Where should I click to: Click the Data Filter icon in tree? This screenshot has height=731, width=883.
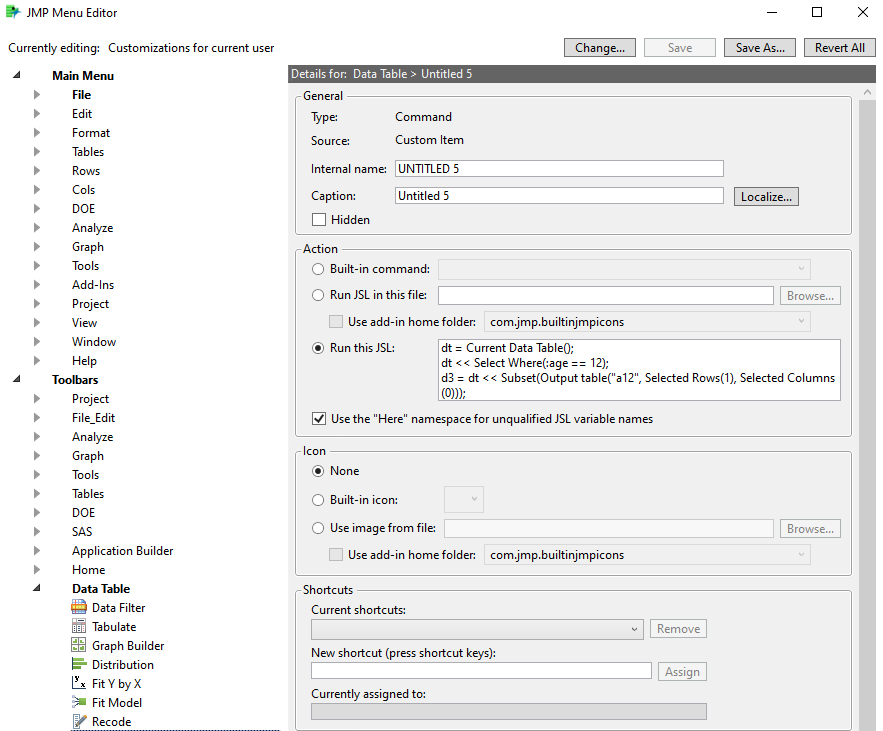pos(79,607)
